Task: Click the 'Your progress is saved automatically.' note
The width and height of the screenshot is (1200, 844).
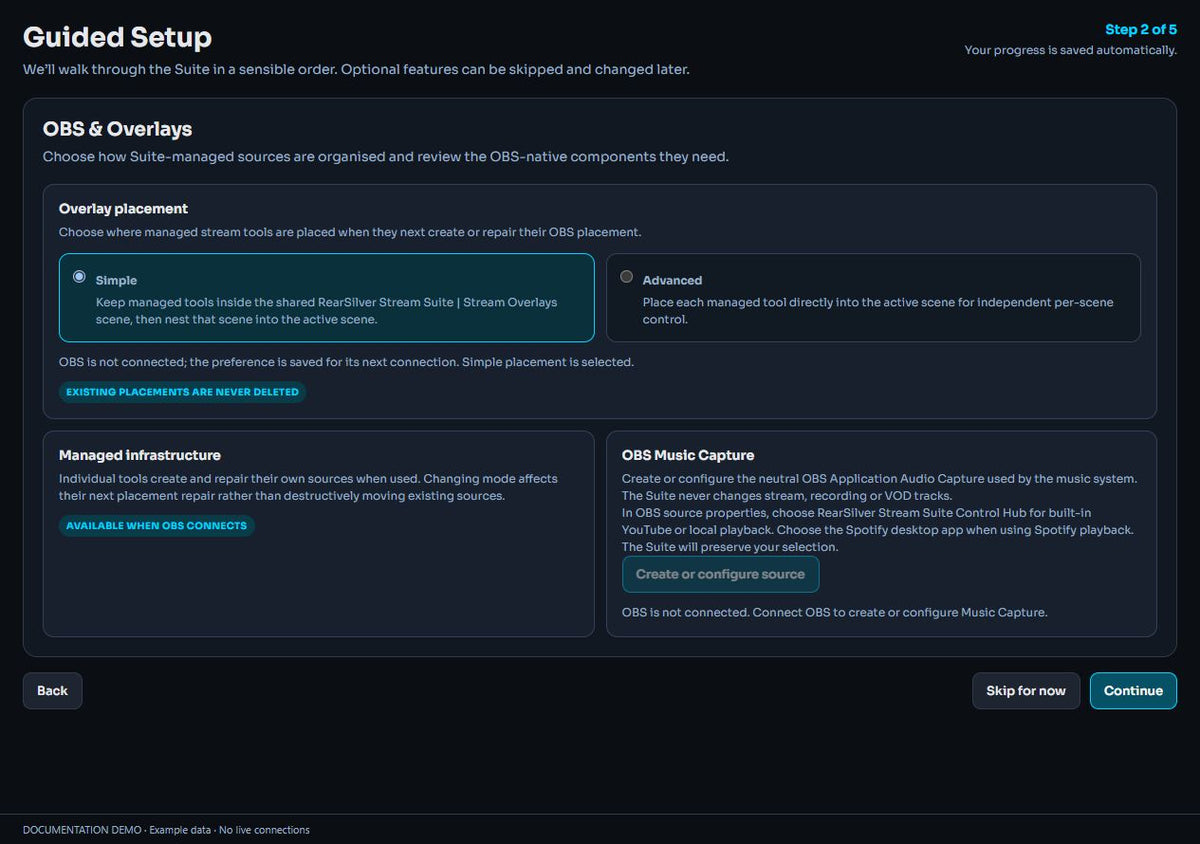Action: point(1070,50)
